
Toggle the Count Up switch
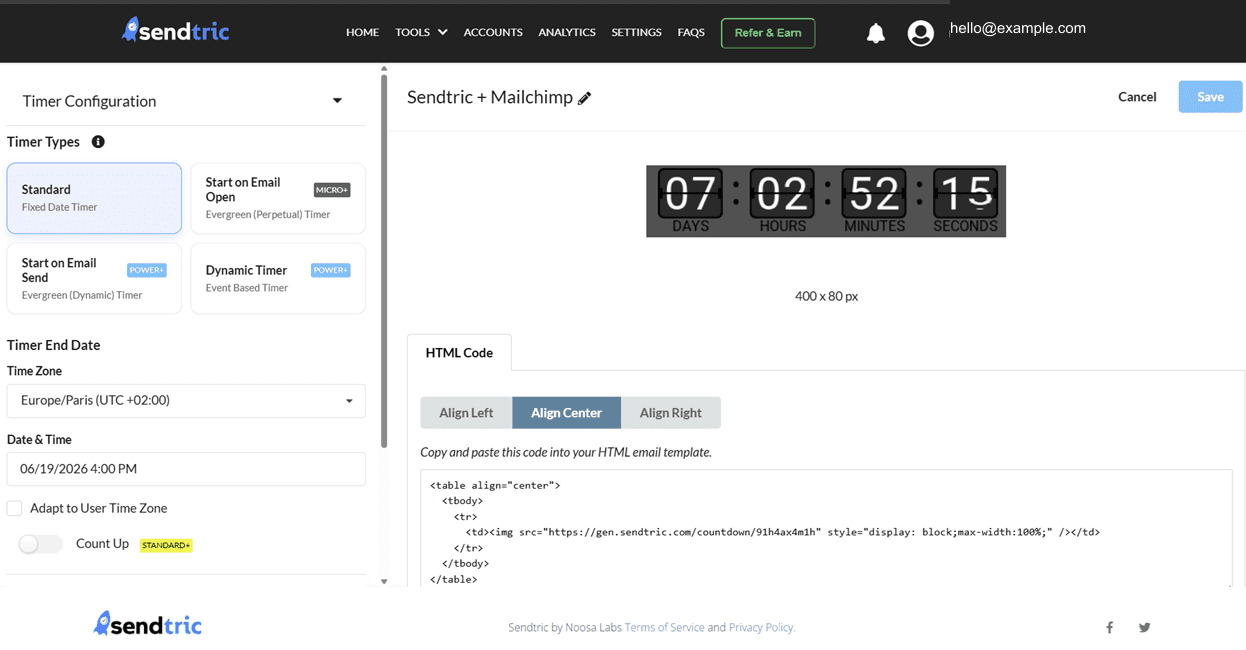[40, 544]
